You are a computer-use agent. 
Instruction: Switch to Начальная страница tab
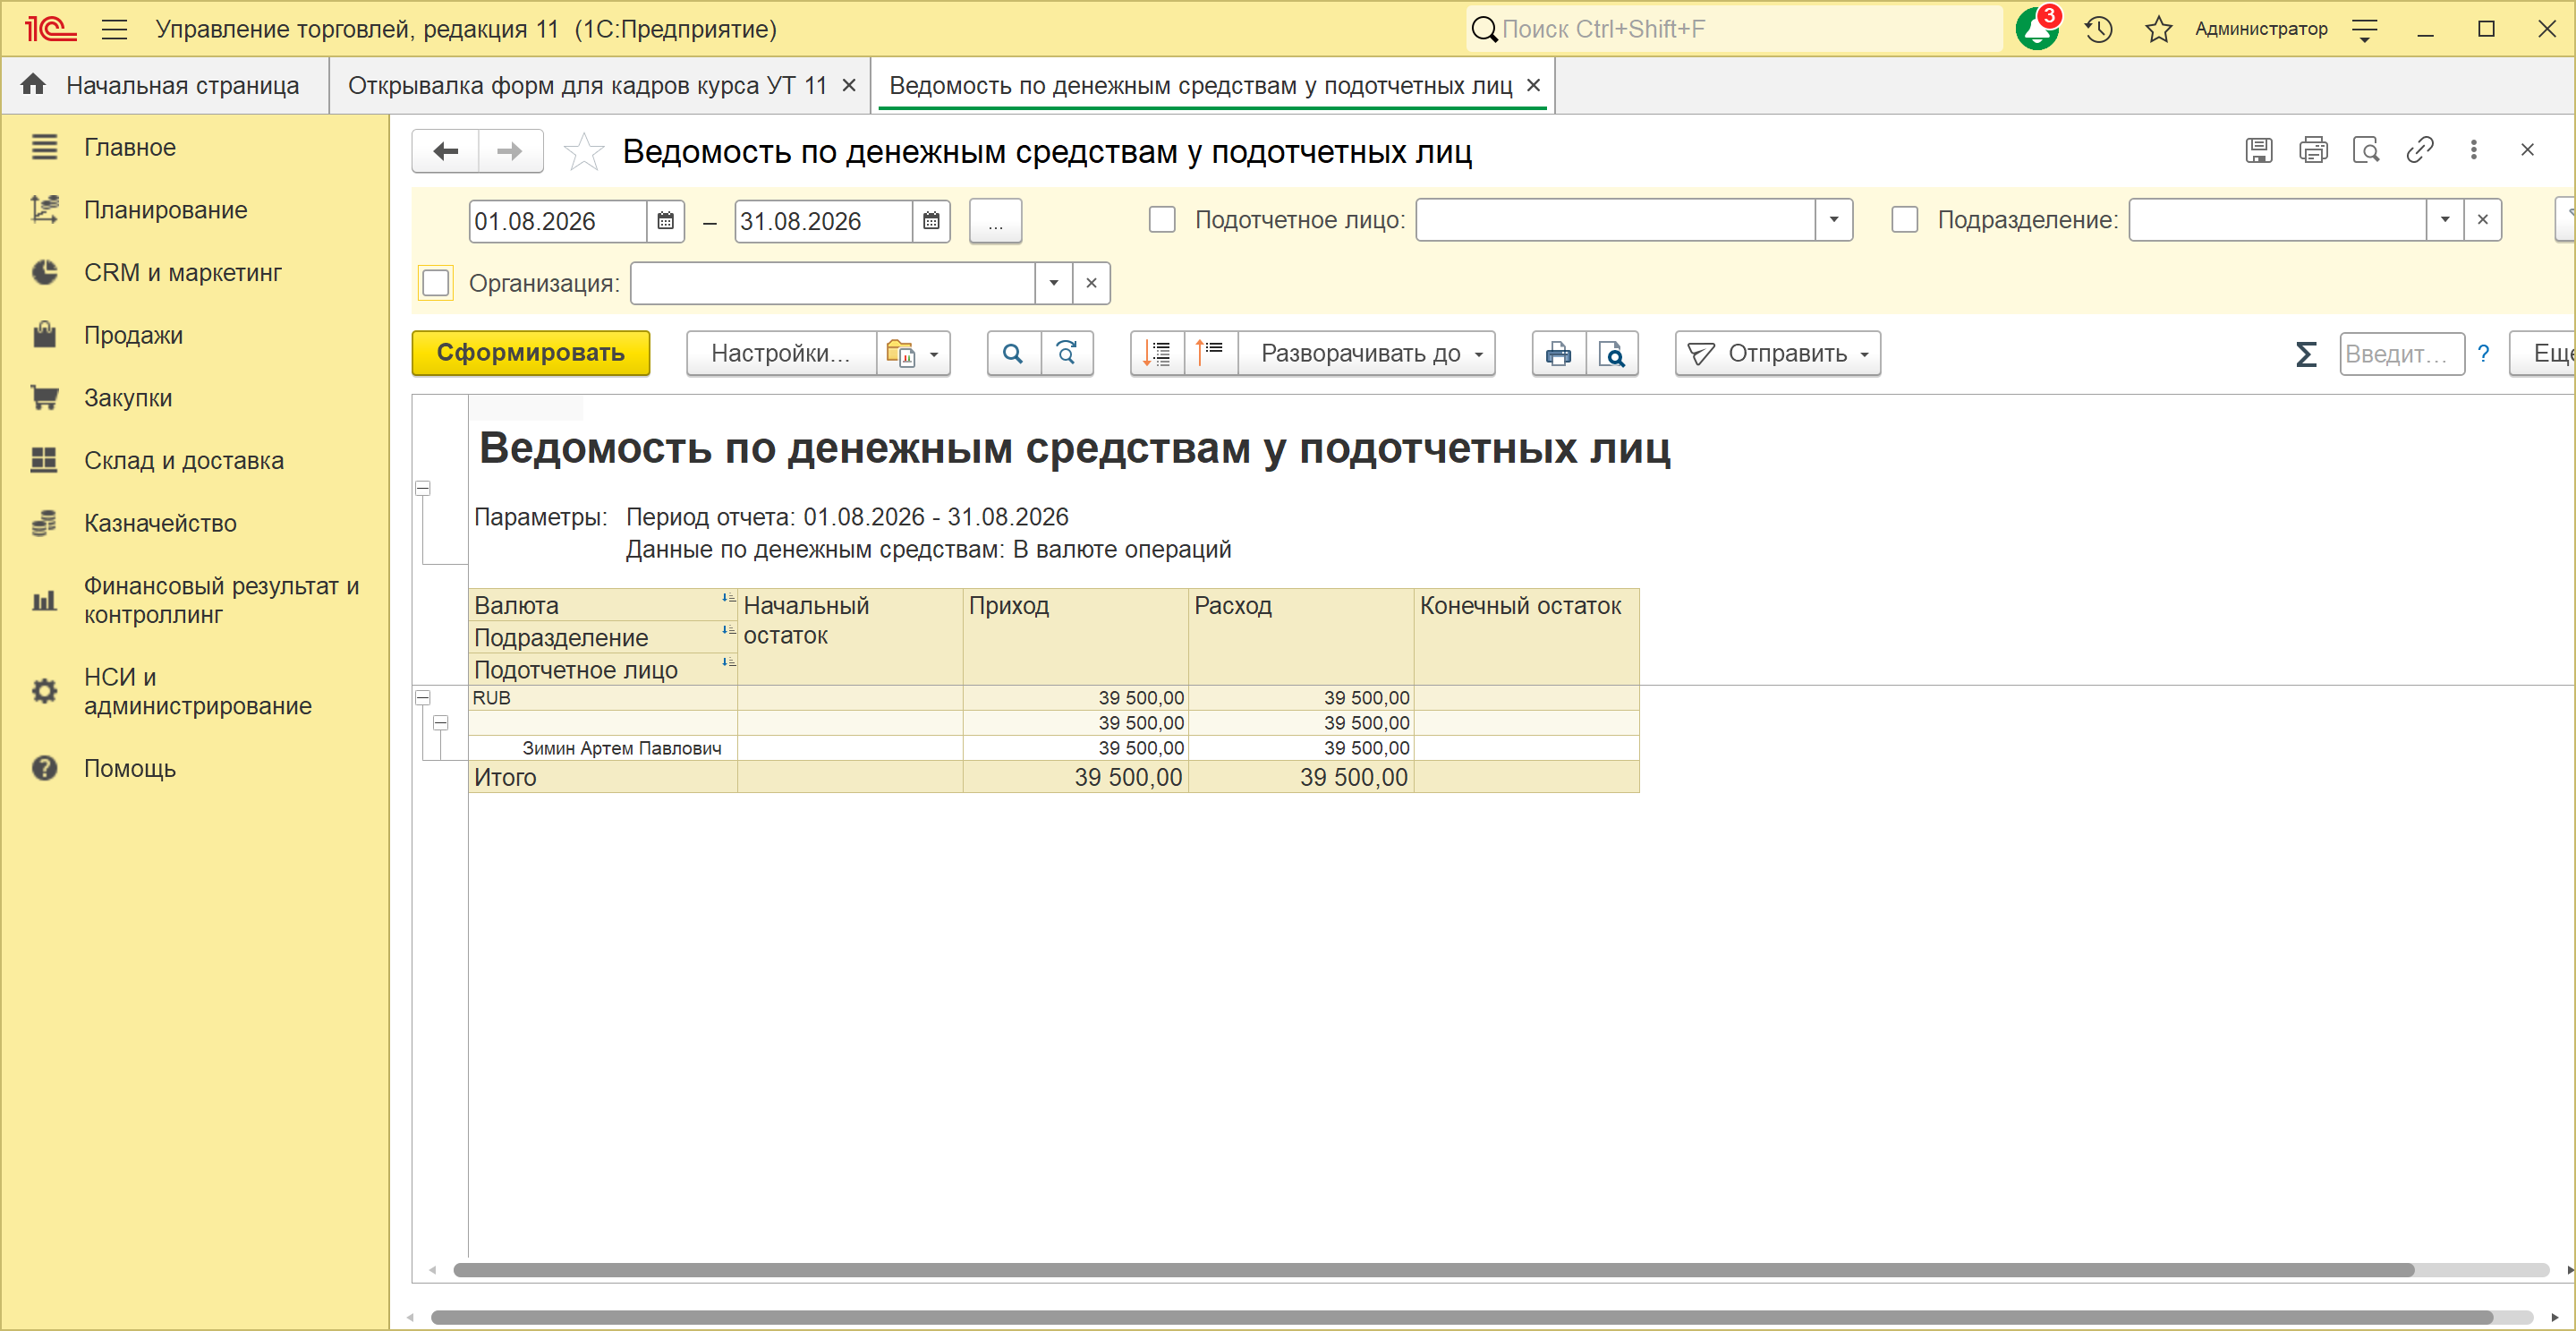pyautogui.click(x=165, y=85)
